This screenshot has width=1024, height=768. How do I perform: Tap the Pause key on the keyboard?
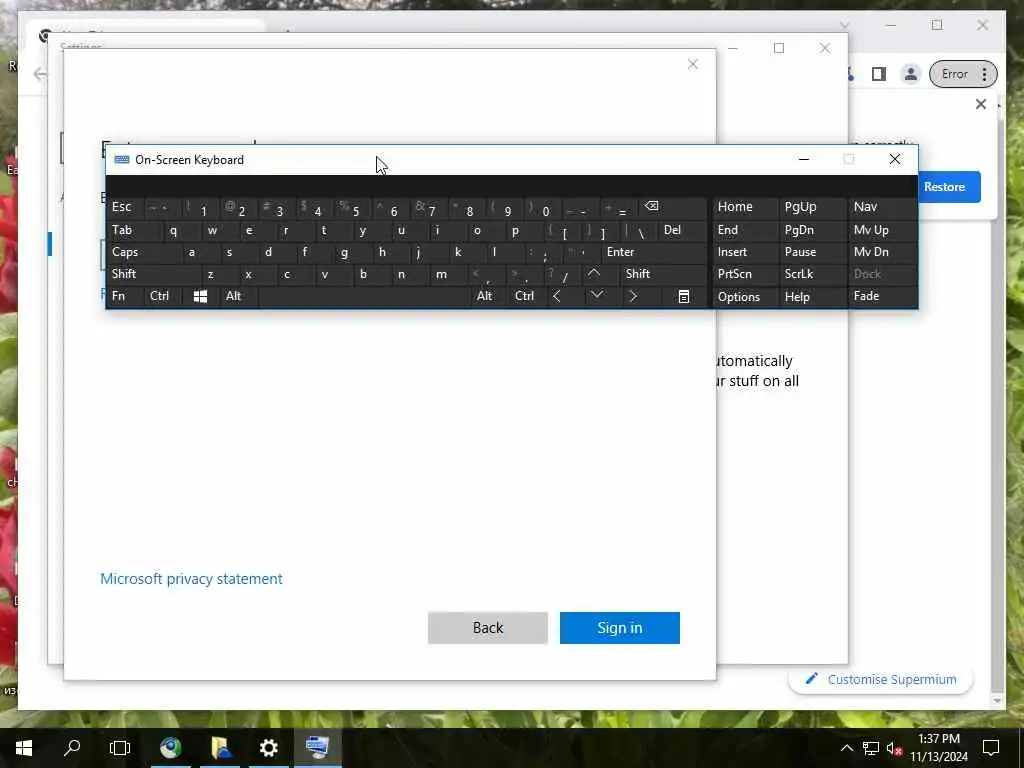(x=812, y=252)
